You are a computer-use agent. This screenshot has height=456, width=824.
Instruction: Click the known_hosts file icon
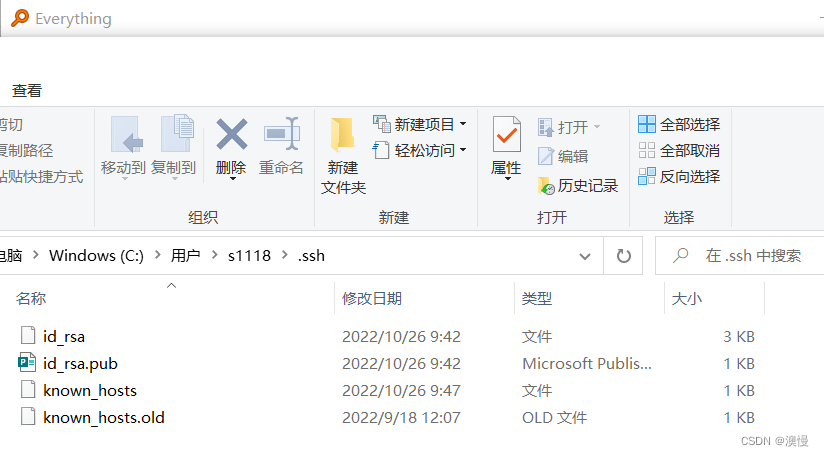[x=28, y=389]
